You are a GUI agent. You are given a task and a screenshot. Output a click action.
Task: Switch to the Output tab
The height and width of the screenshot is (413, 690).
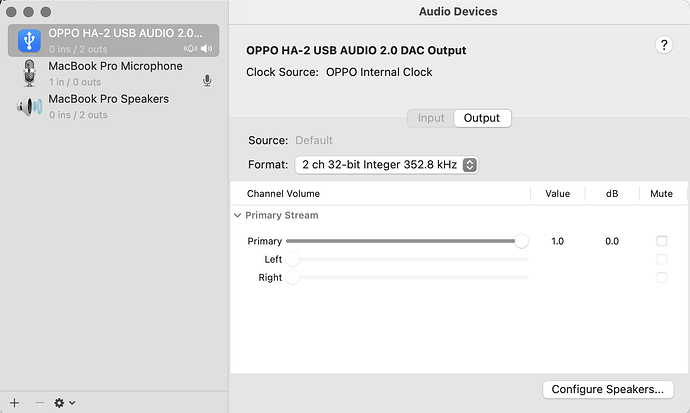point(482,118)
